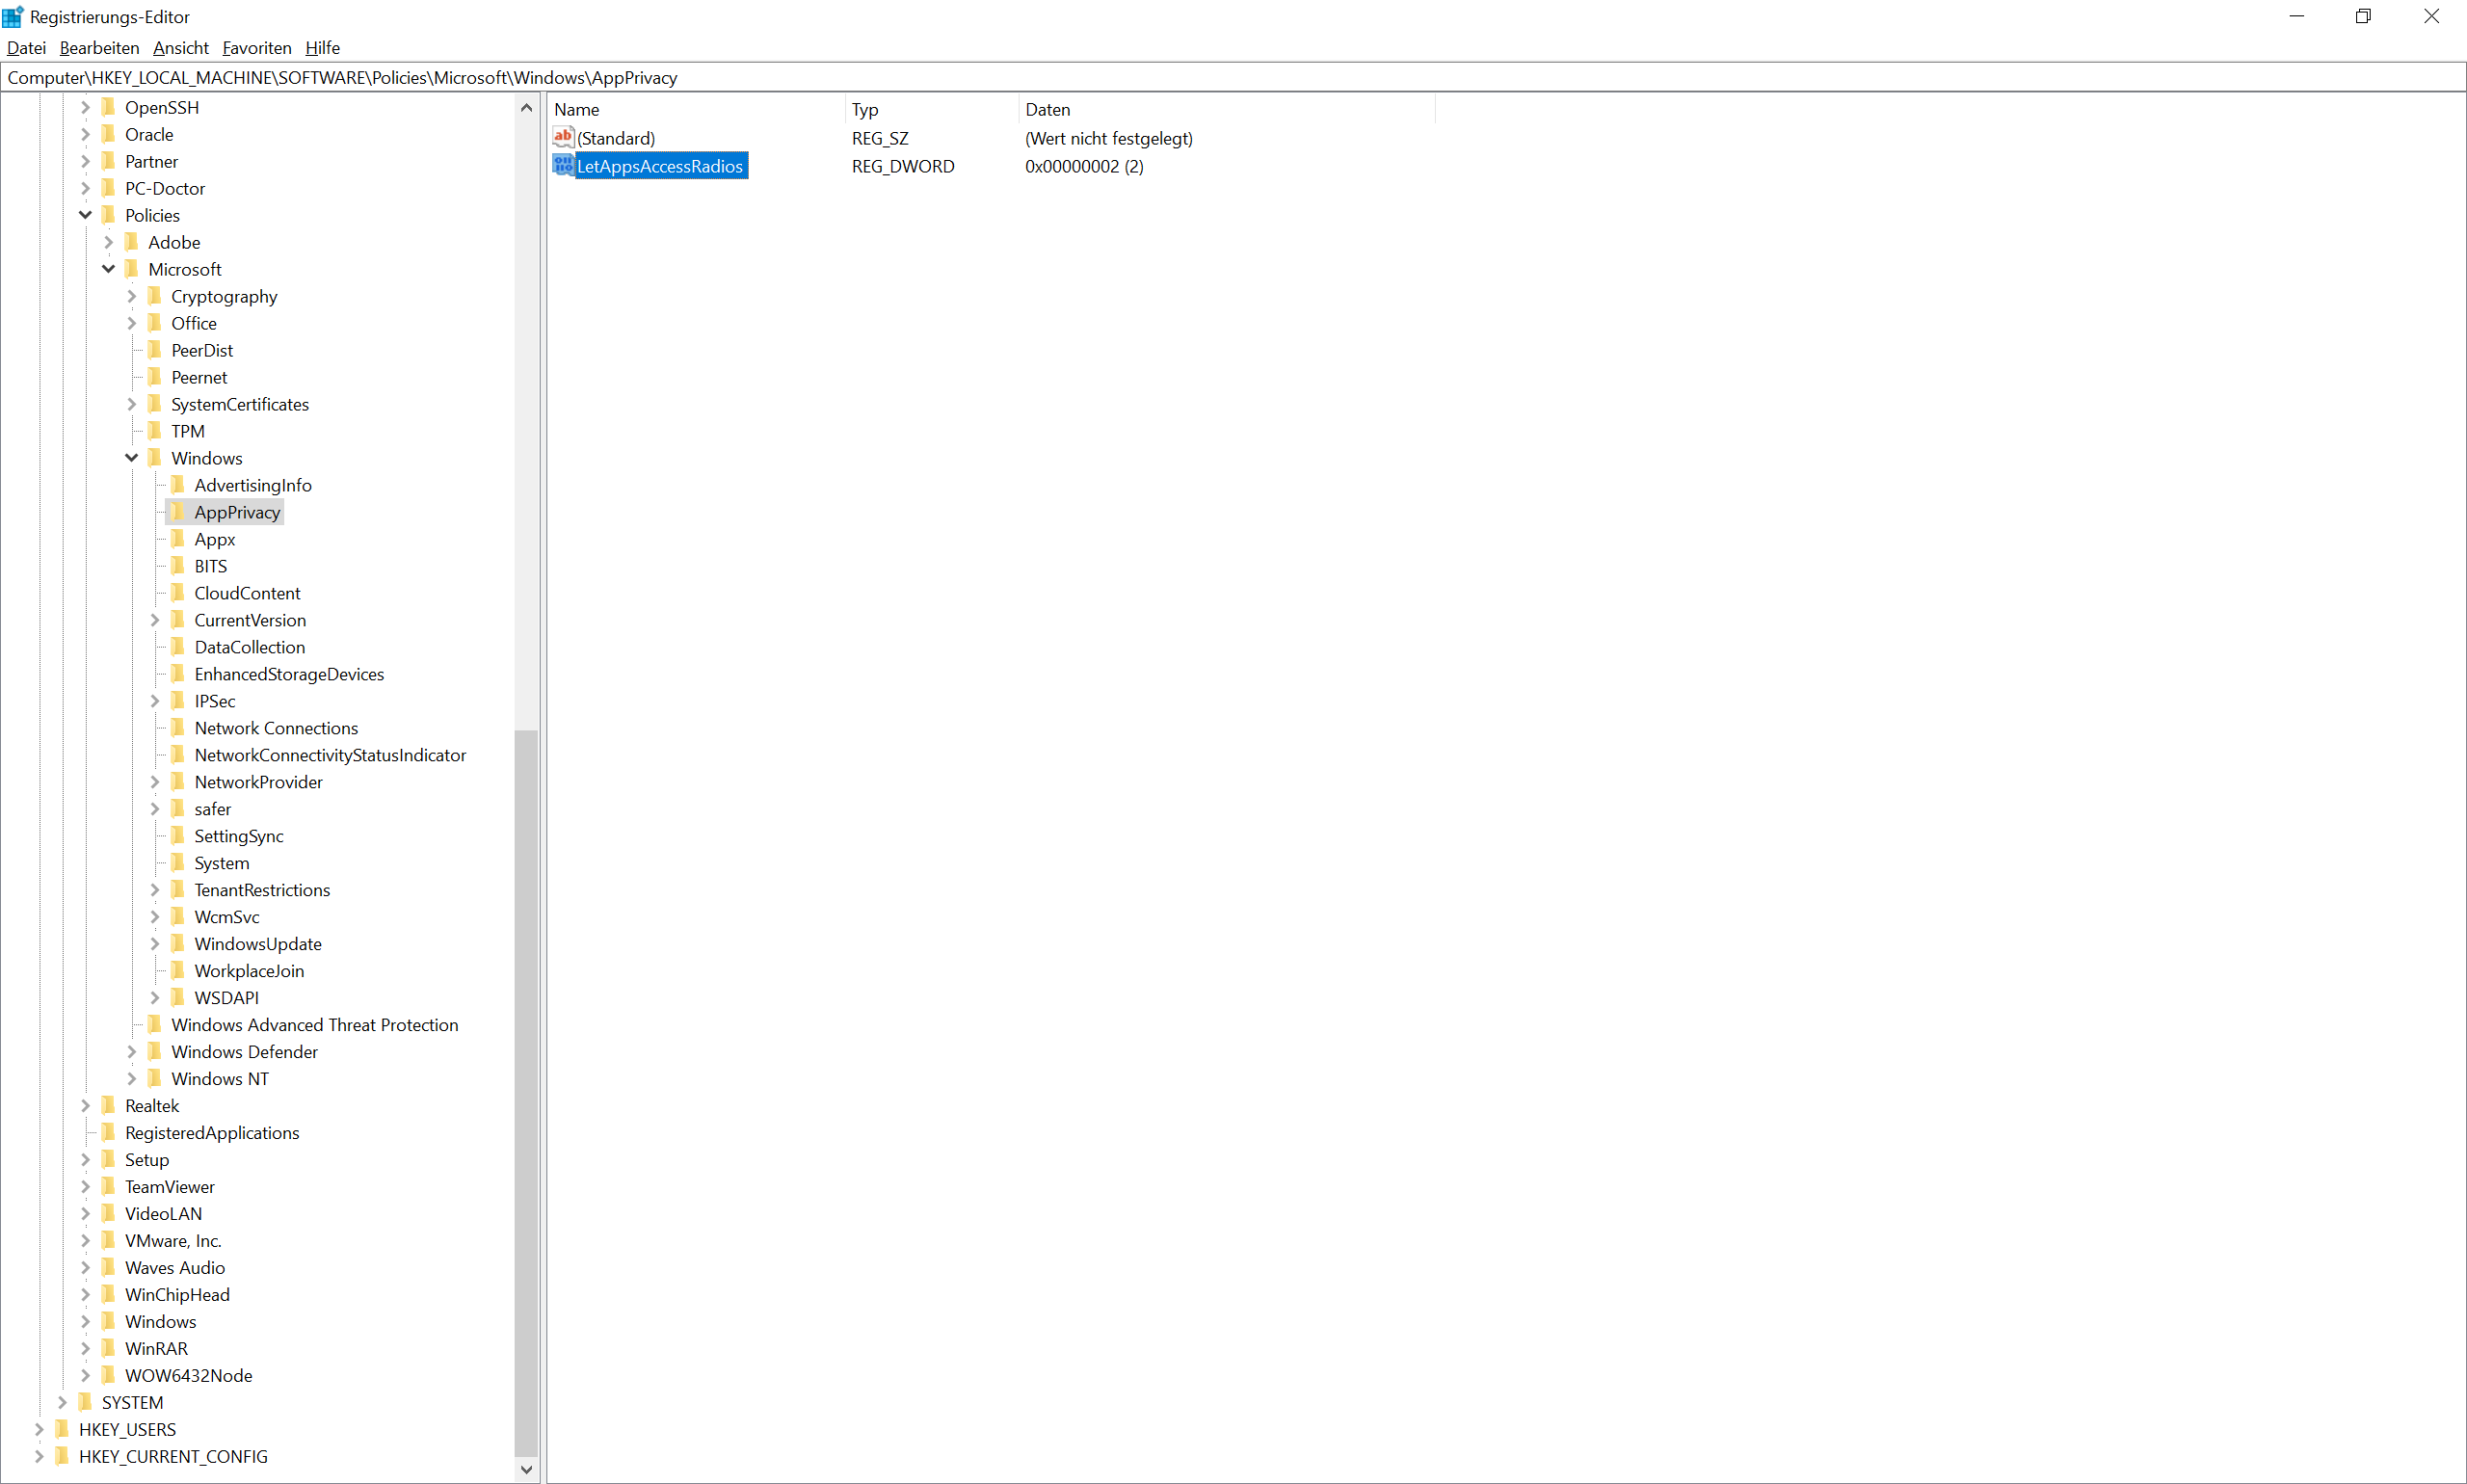2467x1484 pixels.
Task: Click the 0x00000002 (2) data cell
Action: [1084, 166]
